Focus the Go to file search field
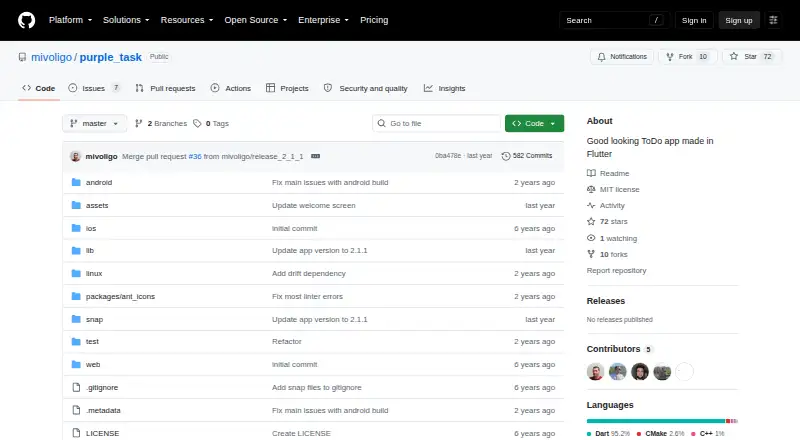Viewport: 800px width, 440px height. (436, 124)
